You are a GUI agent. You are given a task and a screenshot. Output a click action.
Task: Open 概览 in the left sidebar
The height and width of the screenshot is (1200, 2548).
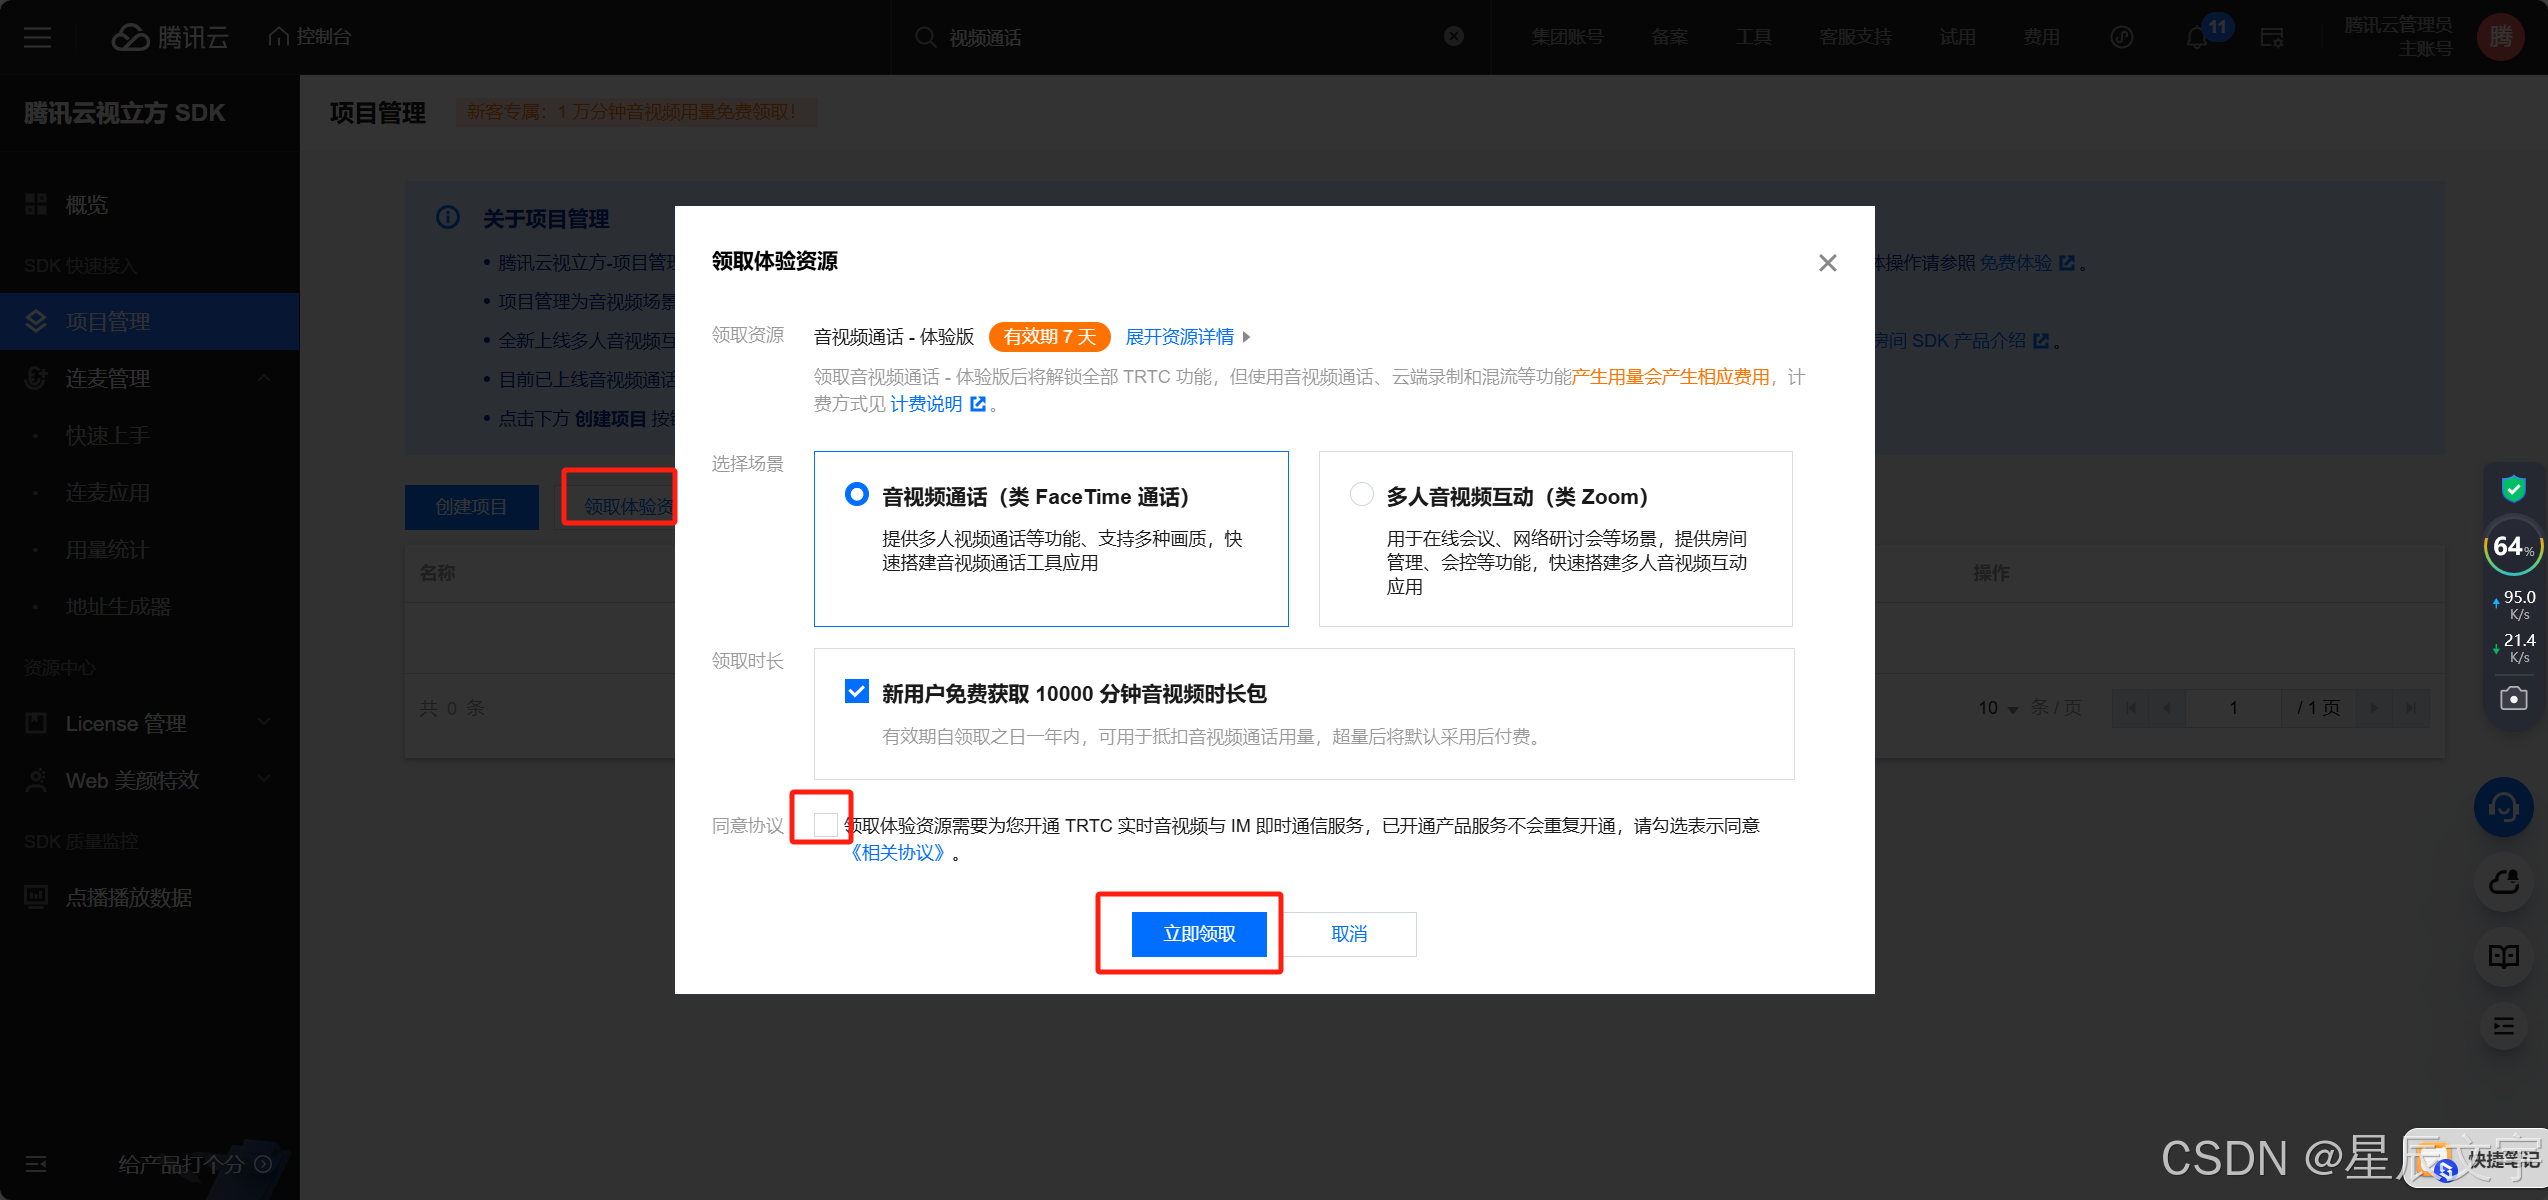(x=86, y=205)
